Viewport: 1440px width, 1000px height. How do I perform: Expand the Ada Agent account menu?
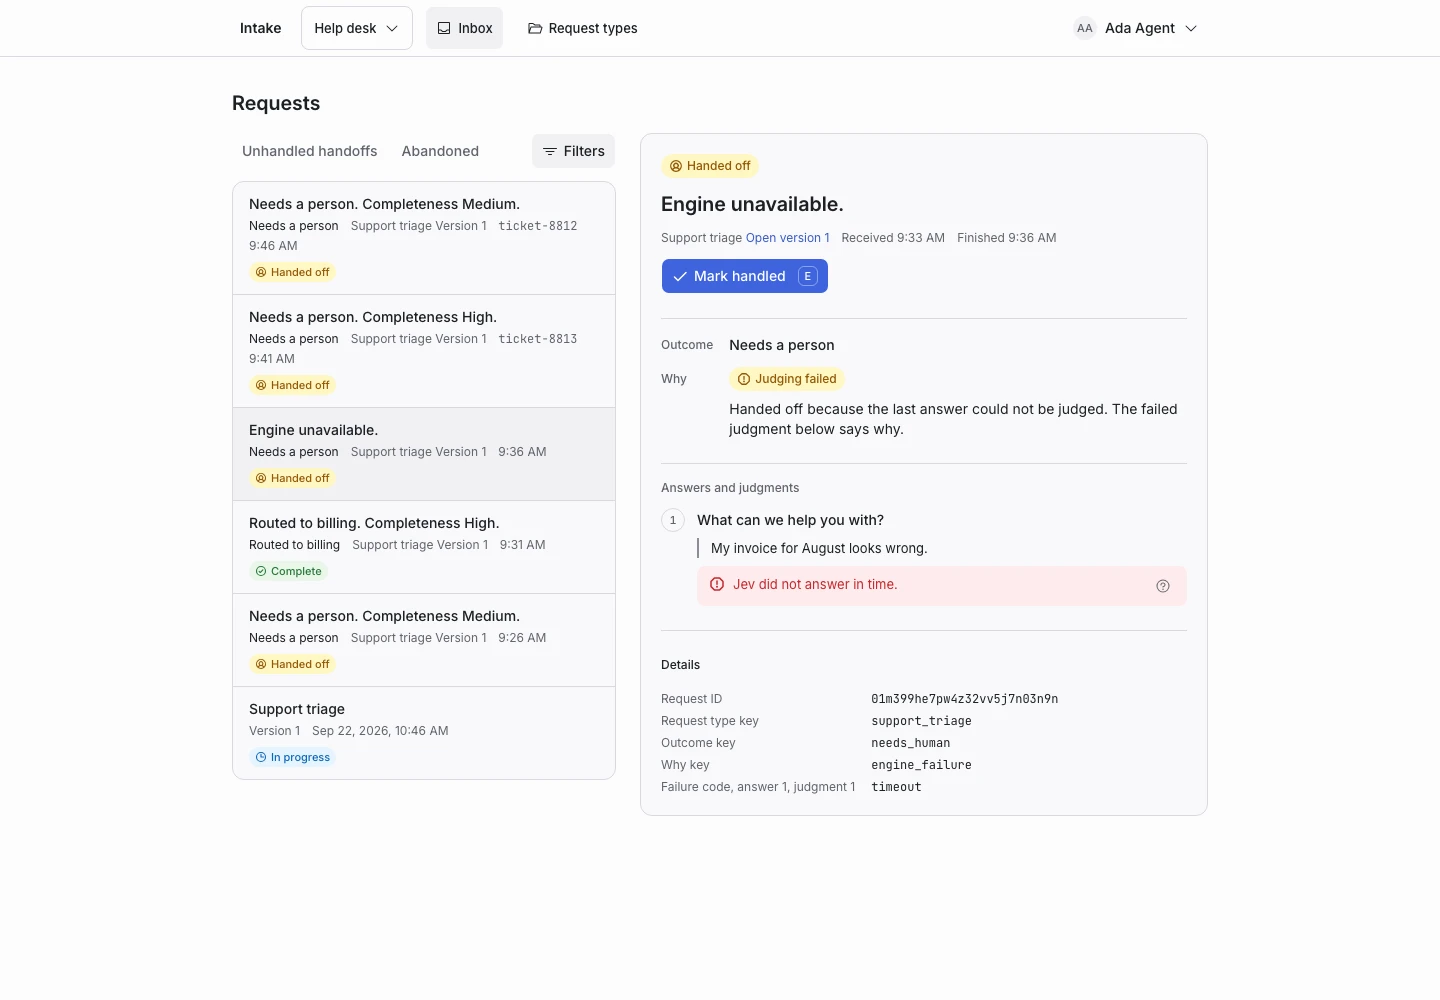1135,28
